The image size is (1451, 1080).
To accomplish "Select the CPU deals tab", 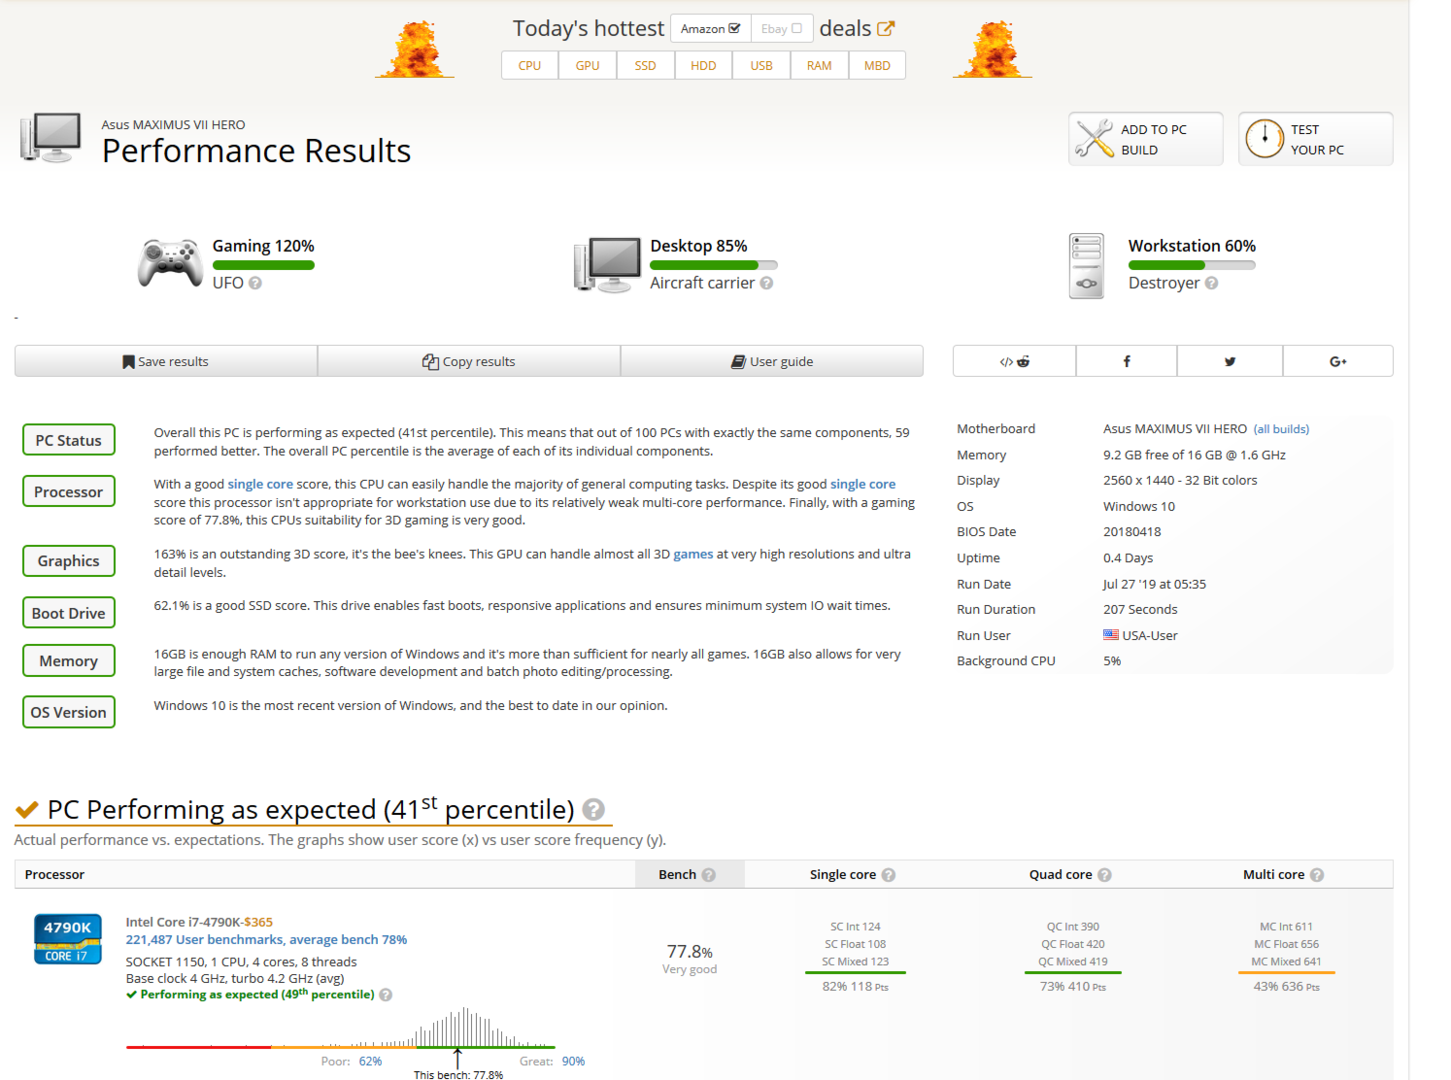I will pos(530,66).
